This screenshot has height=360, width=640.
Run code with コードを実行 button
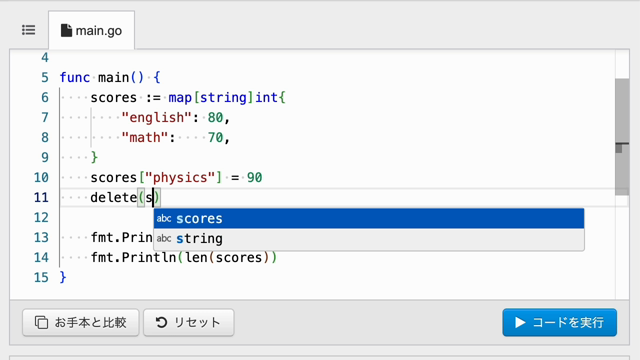pos(560,322)
